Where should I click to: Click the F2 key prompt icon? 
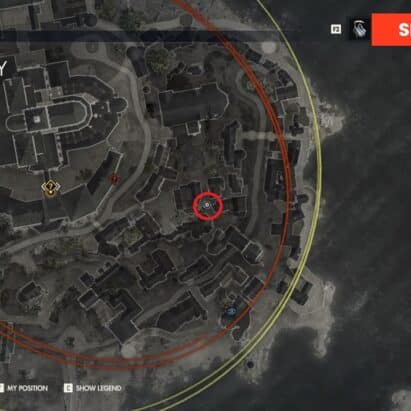(x=336, y=29)
